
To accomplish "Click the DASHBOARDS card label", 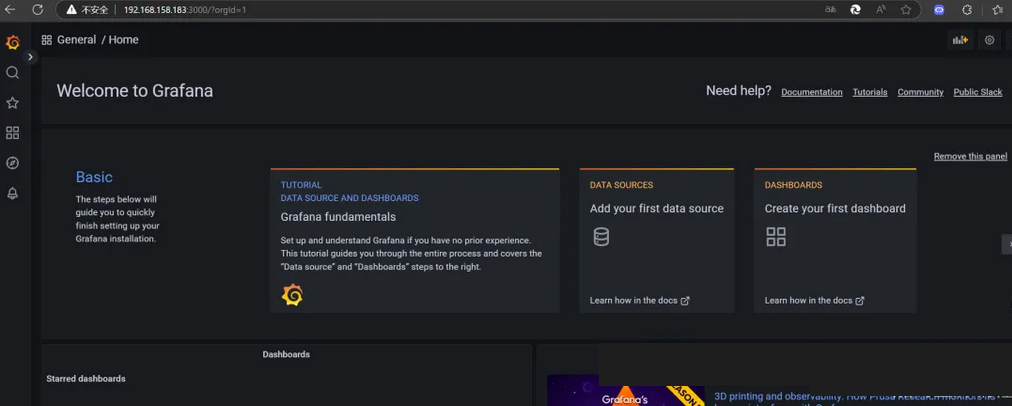I will (793, 185).
